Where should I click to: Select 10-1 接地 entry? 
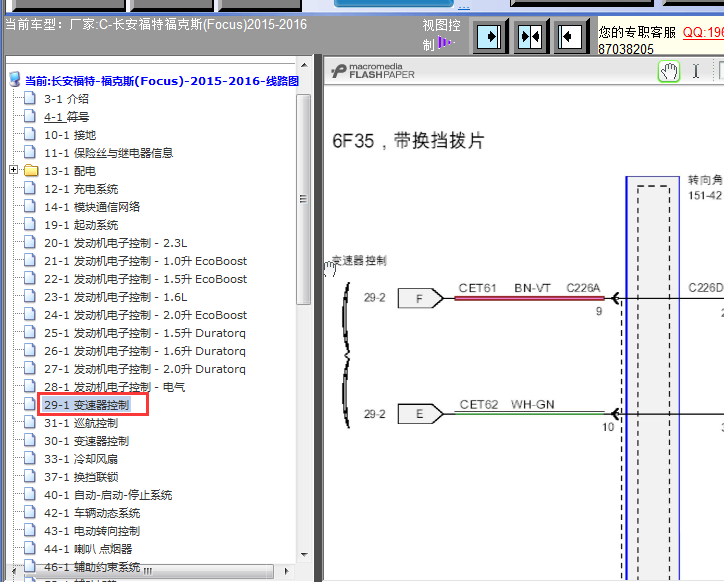click(70, 135)
